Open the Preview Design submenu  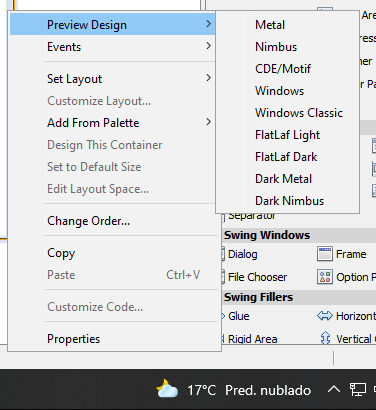[x=112, y=24]
